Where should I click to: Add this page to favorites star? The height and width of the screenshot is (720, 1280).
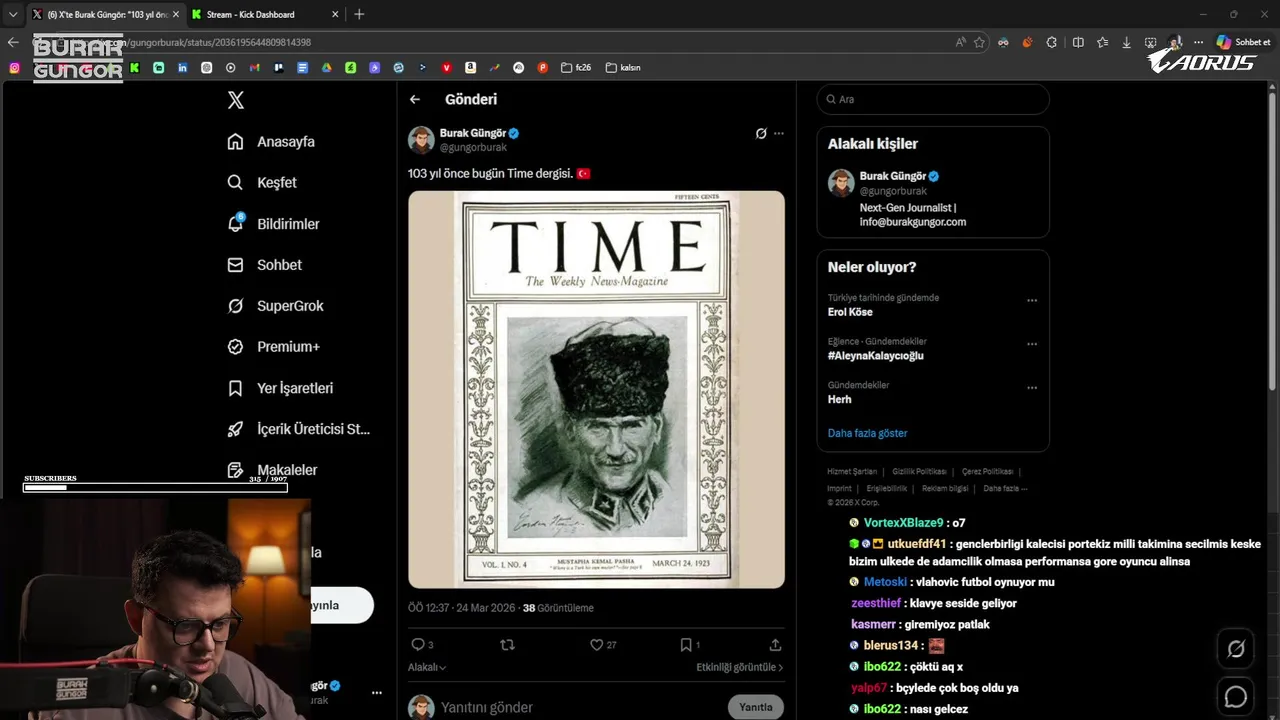[979, 42]
